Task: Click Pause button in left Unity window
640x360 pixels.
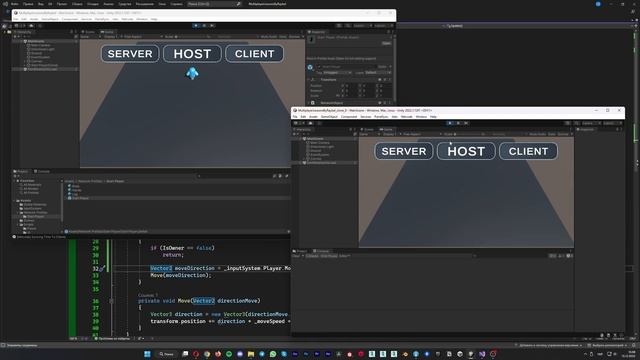Action: [x=204, y=25]
